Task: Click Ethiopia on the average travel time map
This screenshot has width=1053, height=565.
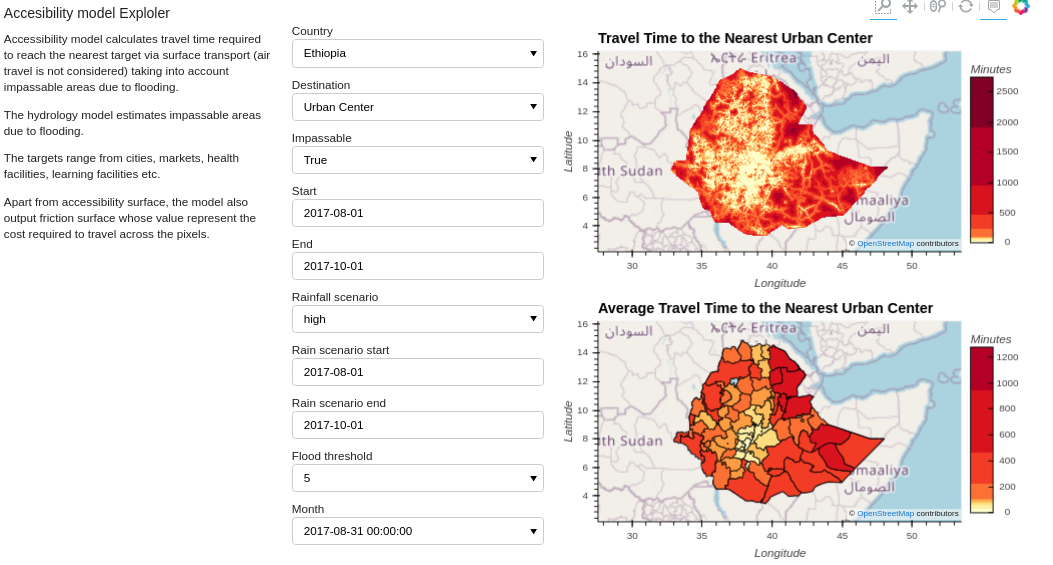Action: click(770, 430)
